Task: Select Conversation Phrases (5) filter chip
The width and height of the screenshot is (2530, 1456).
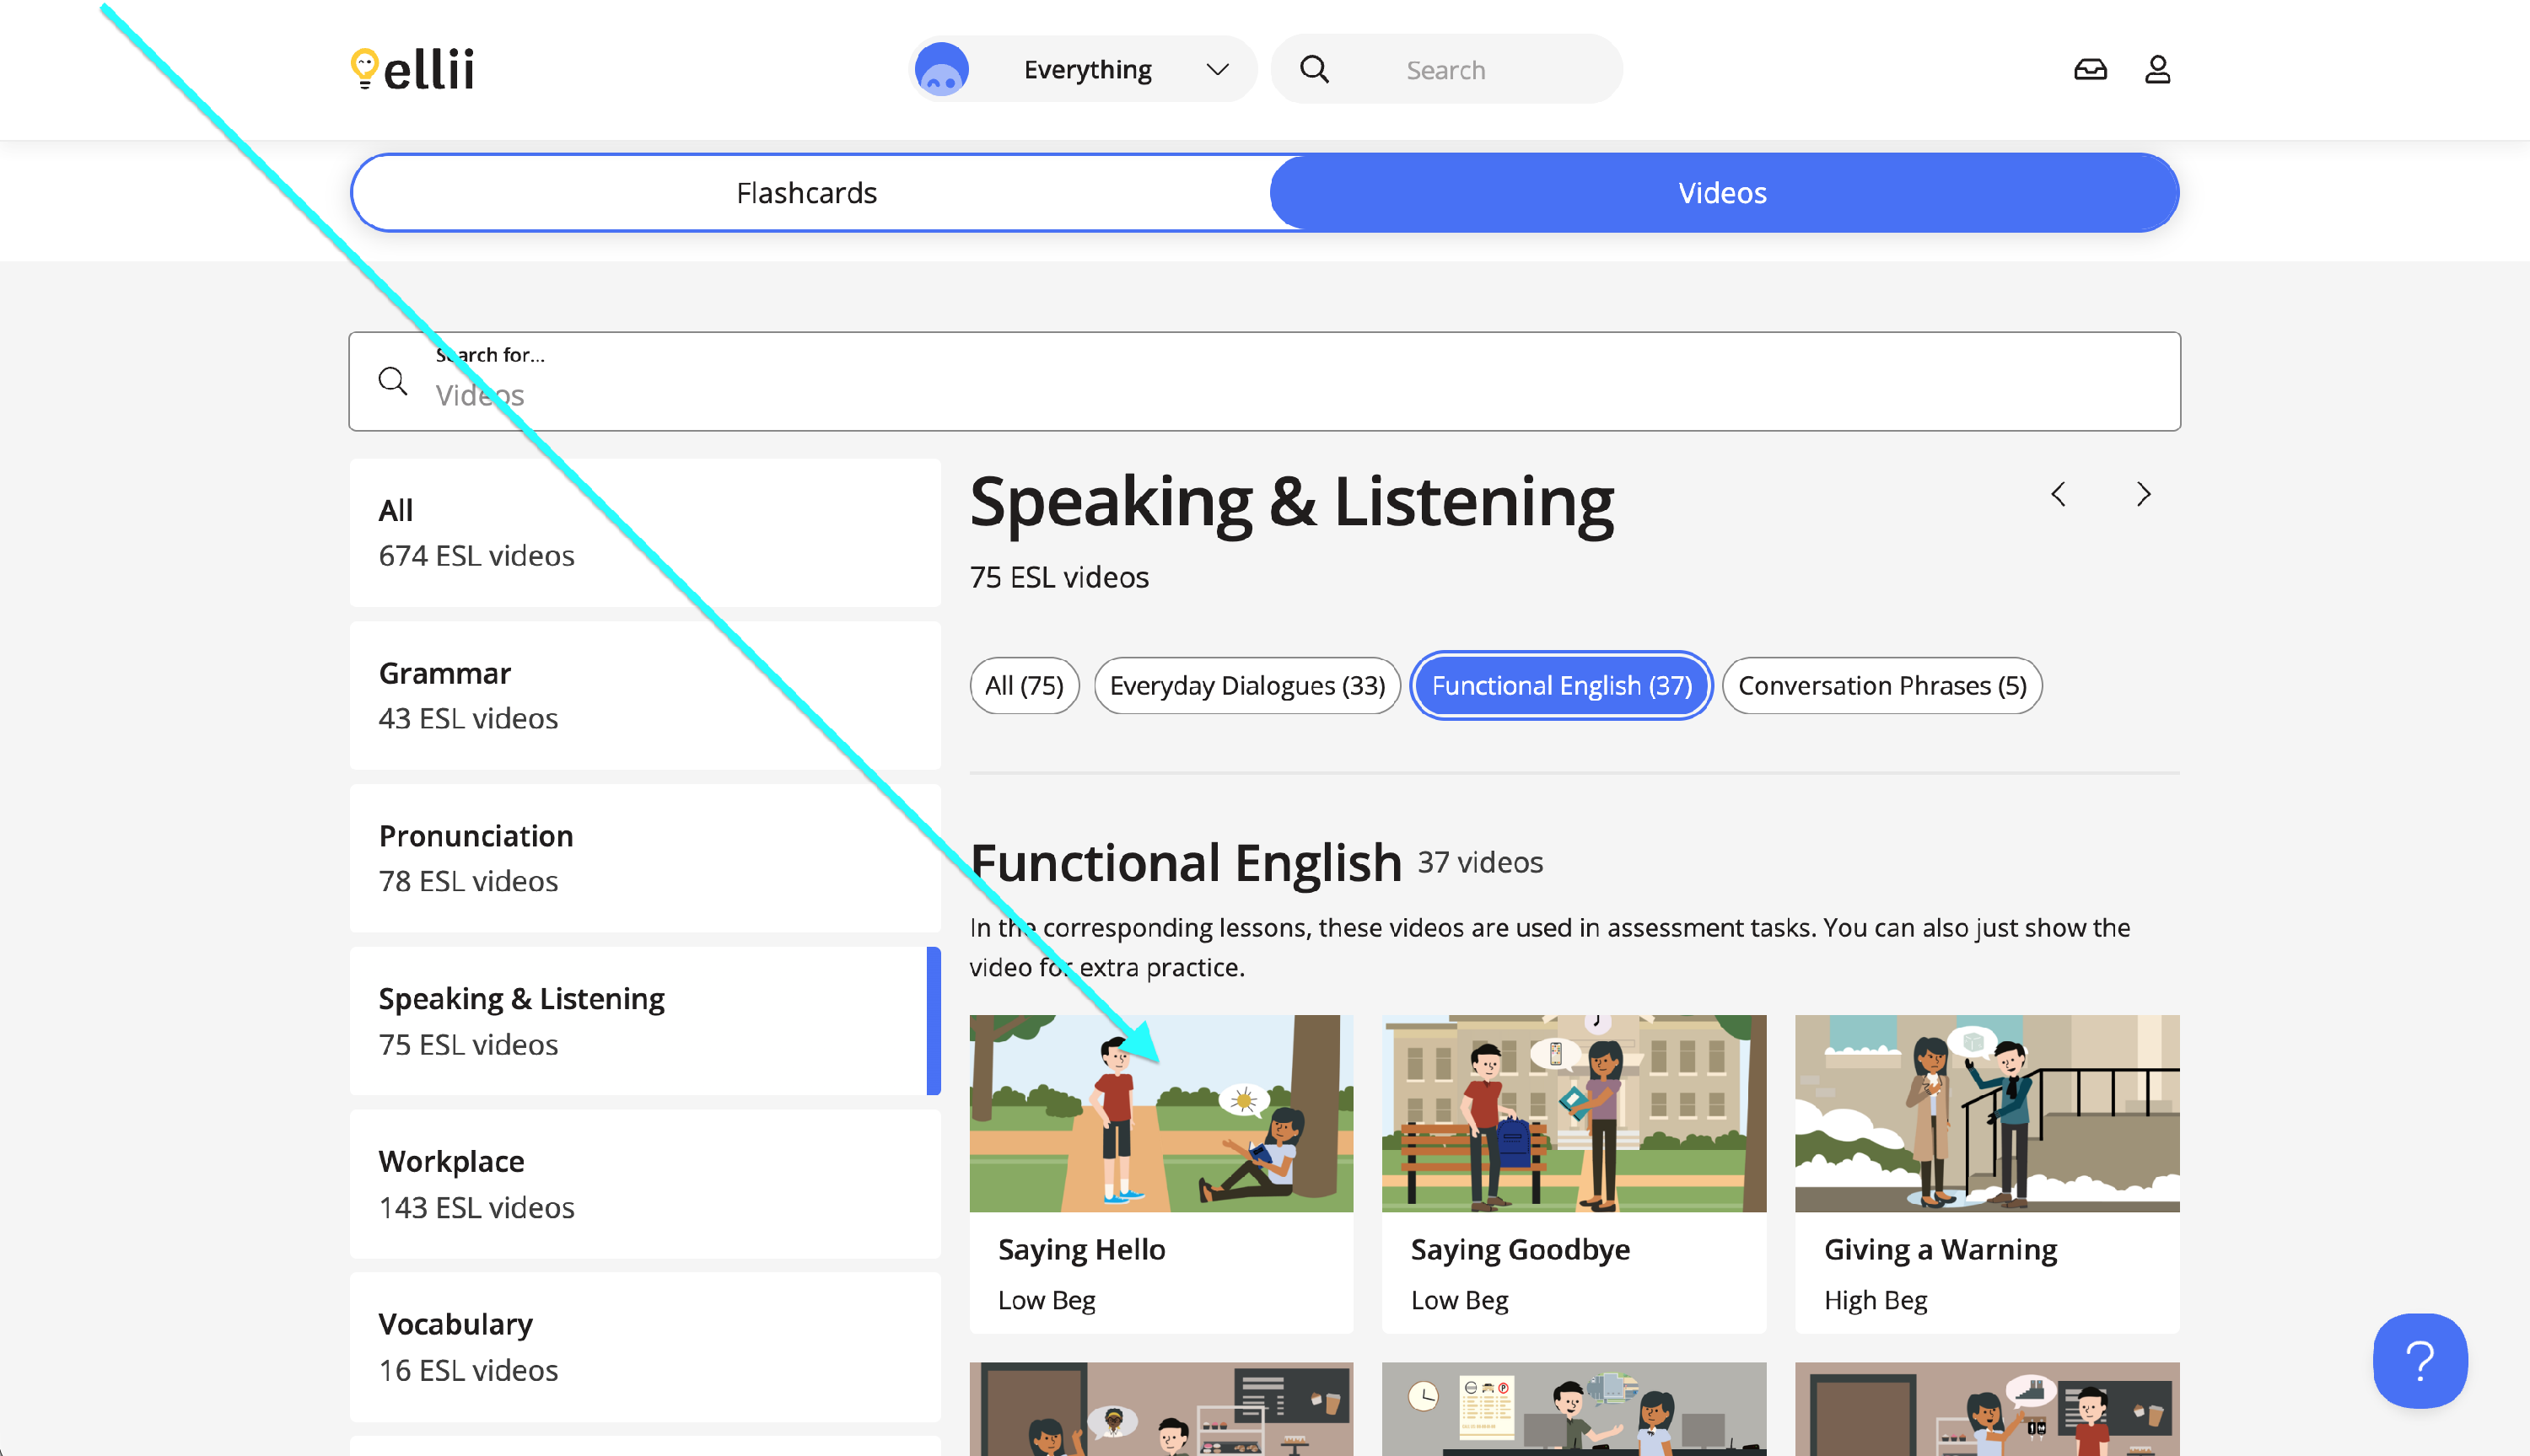Action: pyautogui.click(x=1881, y=686)
